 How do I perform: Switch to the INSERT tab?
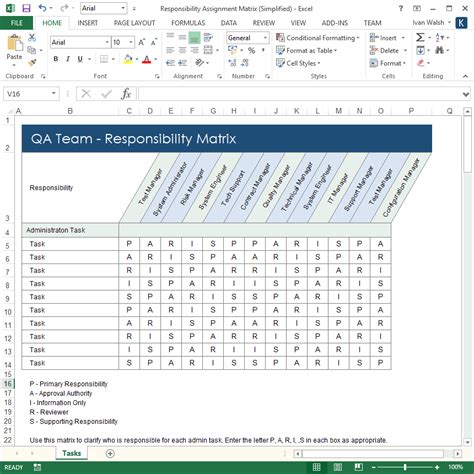click(x=88, y=23)
